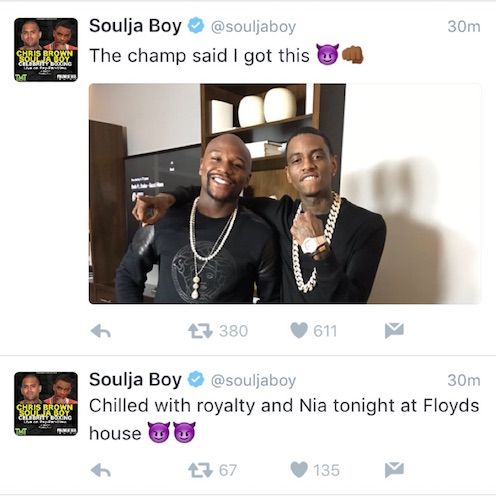
Task: Open Soulja Boy avatar on first tweet
Action: (46, 50)
